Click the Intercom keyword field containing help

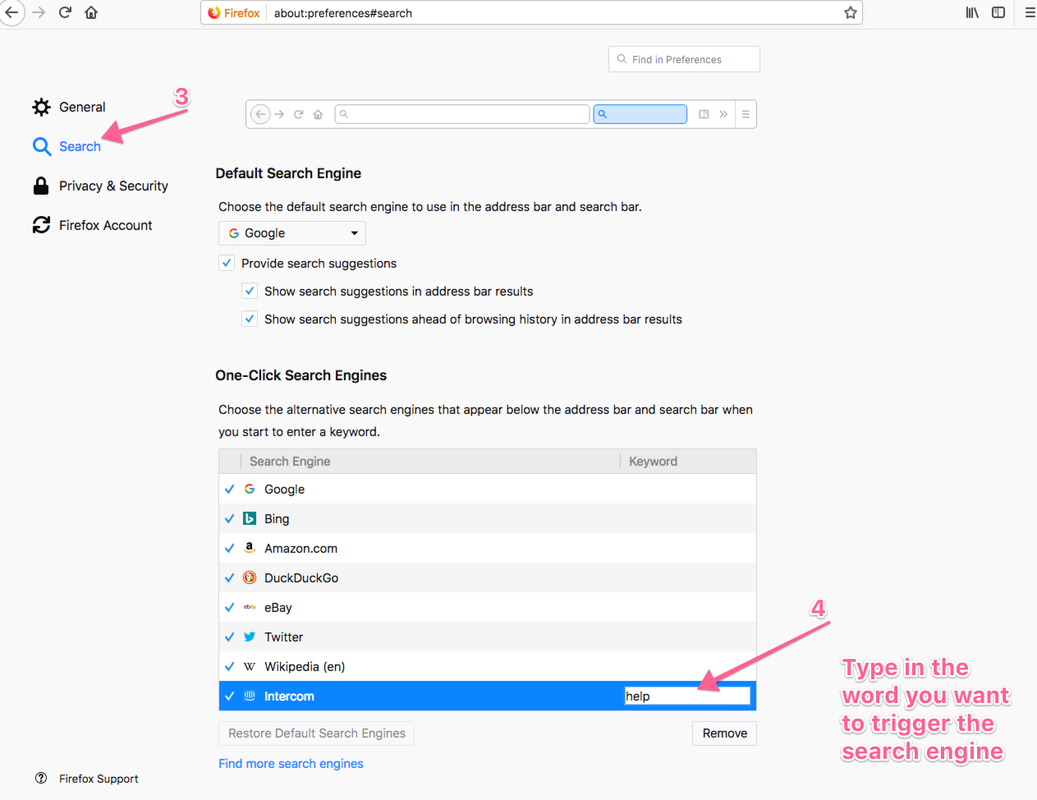687,696
